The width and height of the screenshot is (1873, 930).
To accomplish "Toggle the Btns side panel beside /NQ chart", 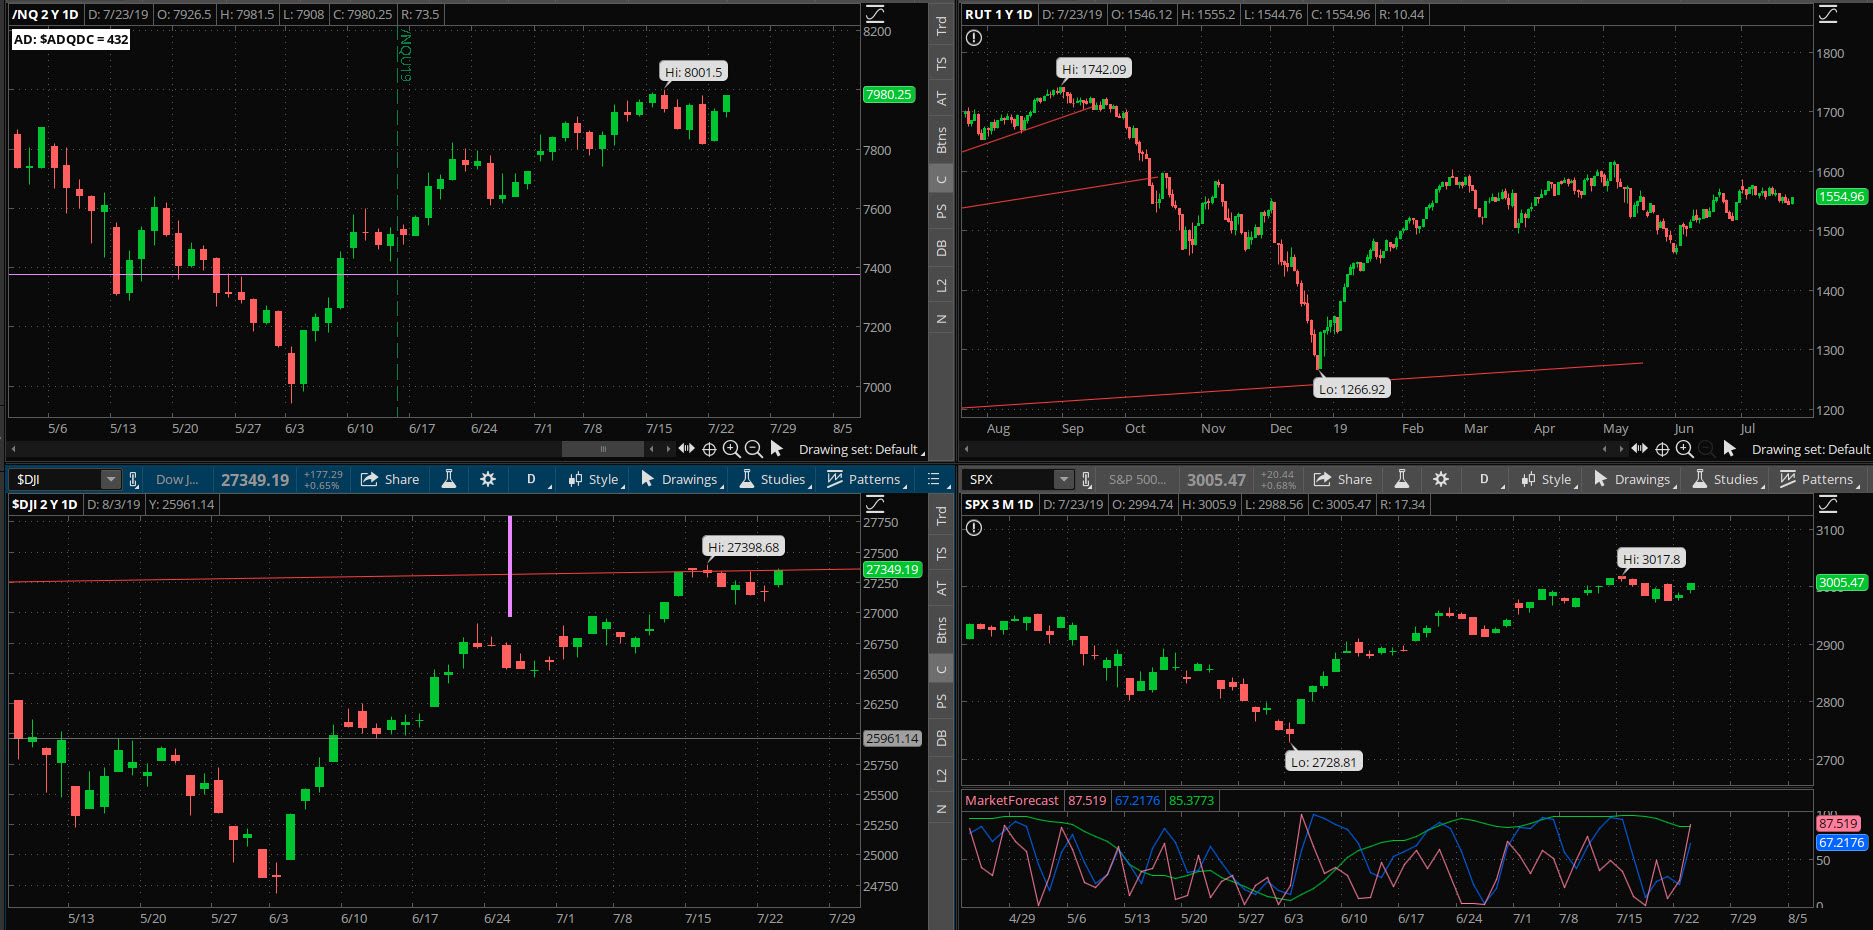I will [941, 140].
